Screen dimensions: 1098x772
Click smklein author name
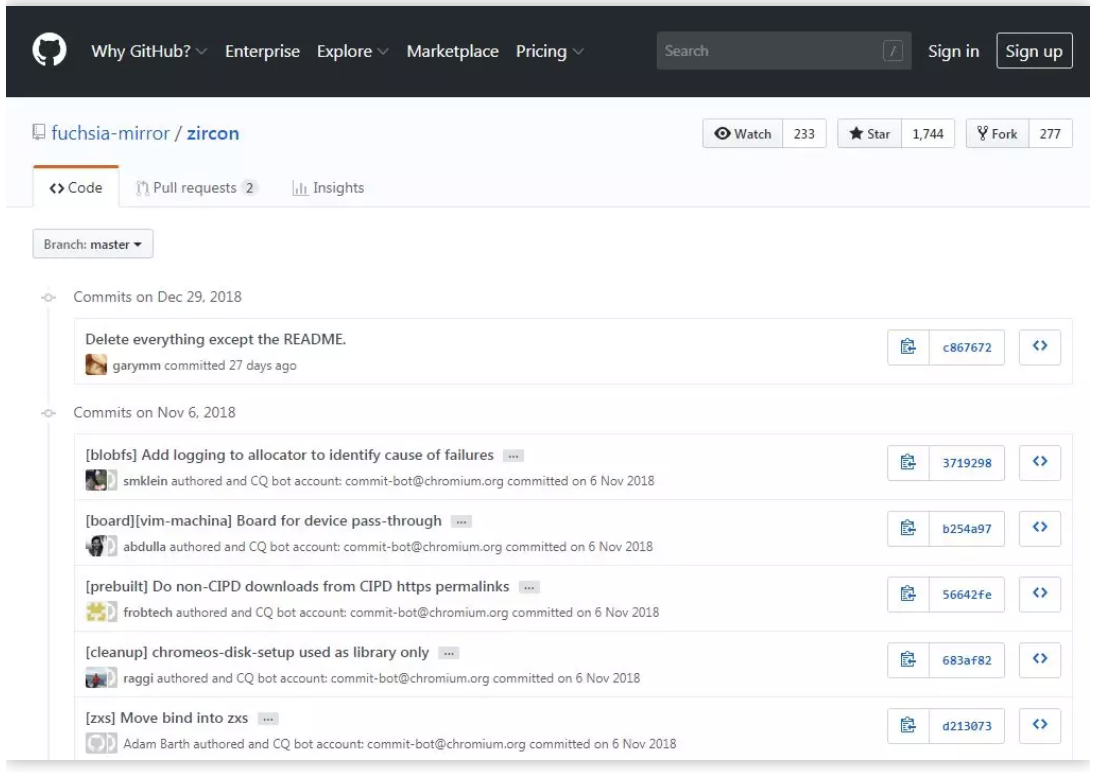pos(145,481)
